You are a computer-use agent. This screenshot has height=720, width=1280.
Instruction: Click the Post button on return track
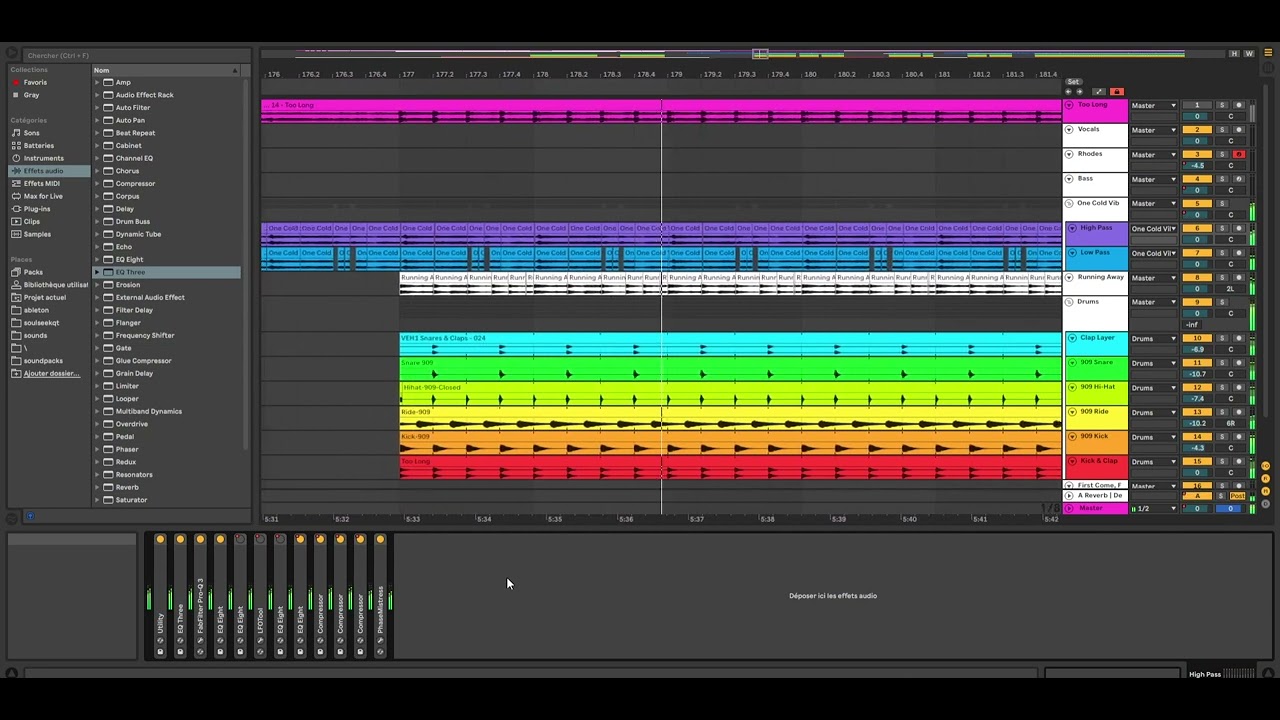click(x=1237, y=496)
